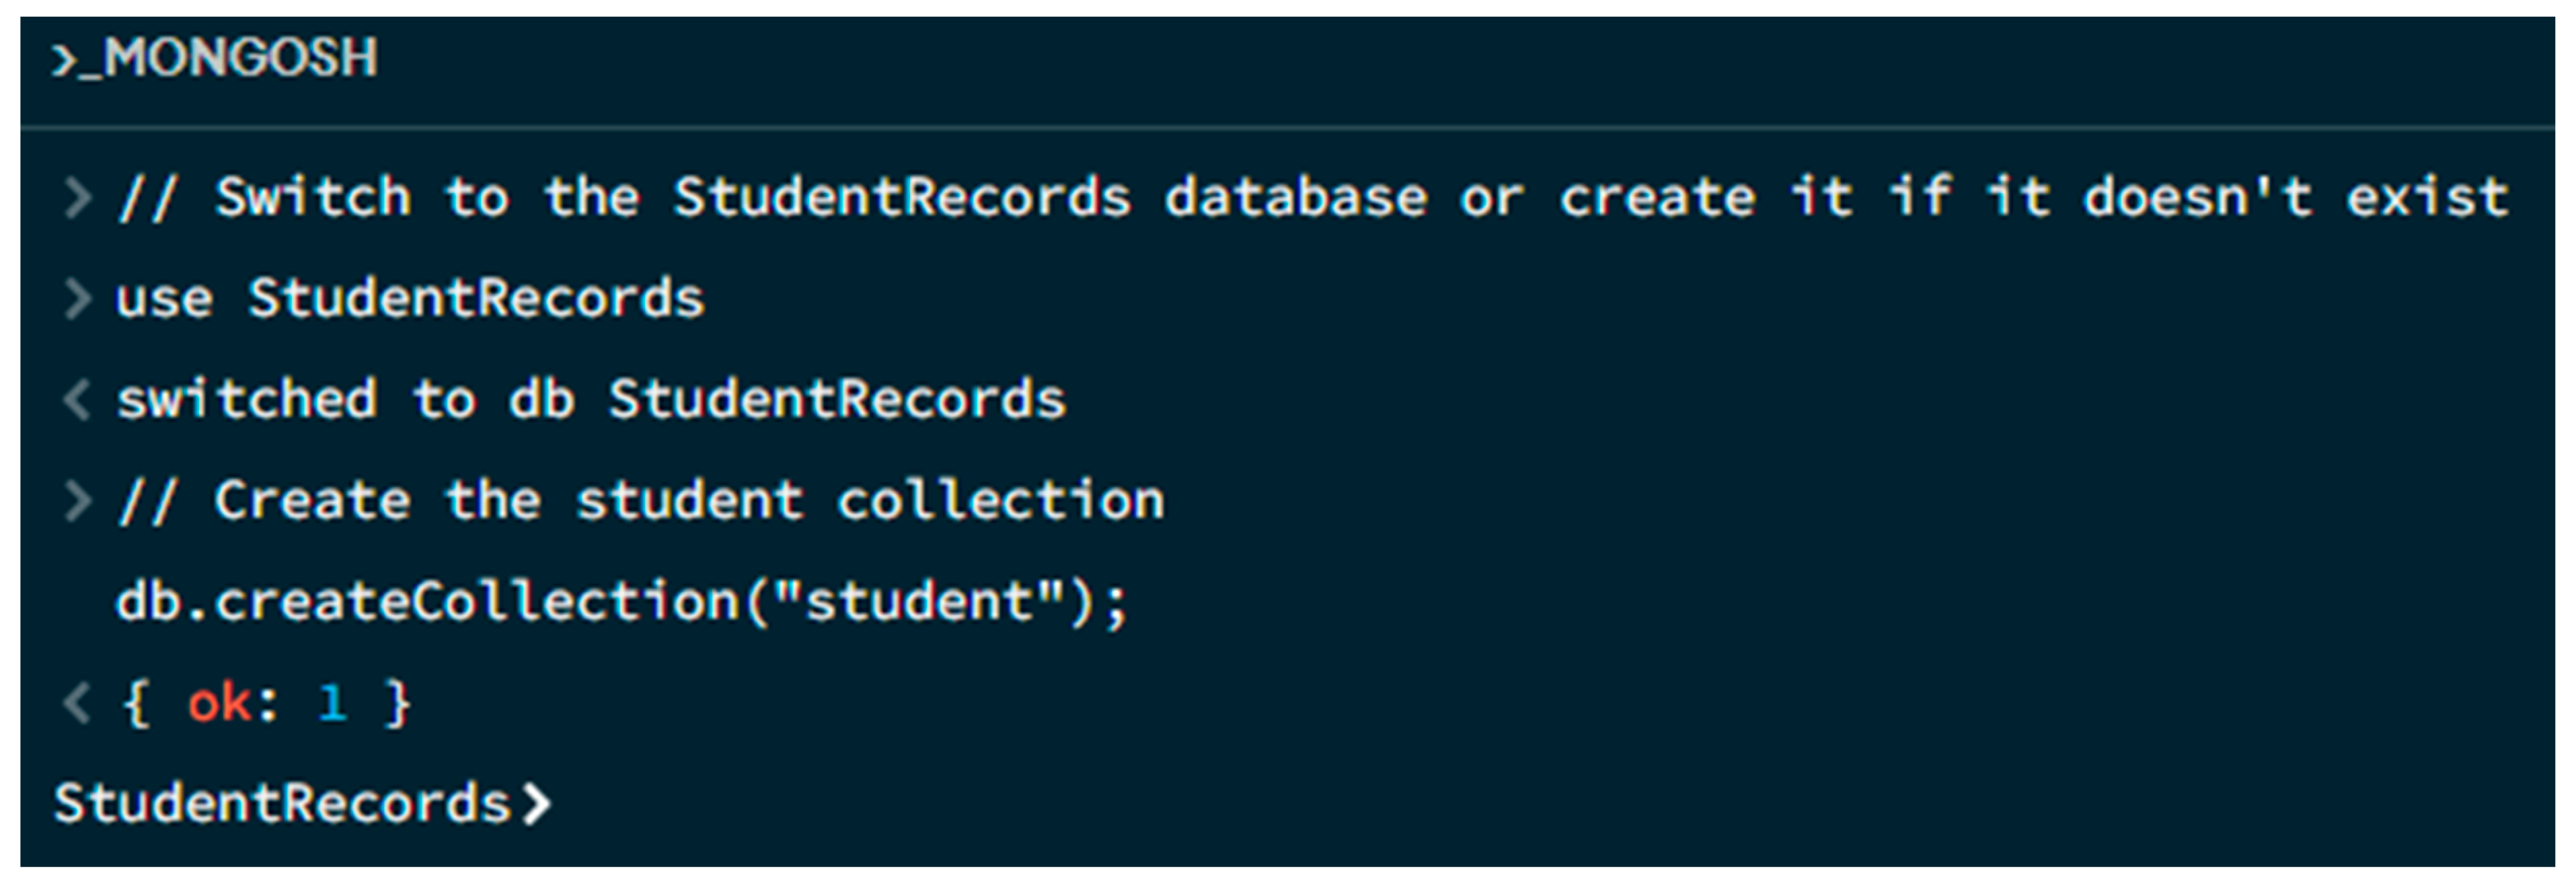Click the prompt chevron after StudentRecords
This screenshot has height=888, width=2576.
coord(536,804)
